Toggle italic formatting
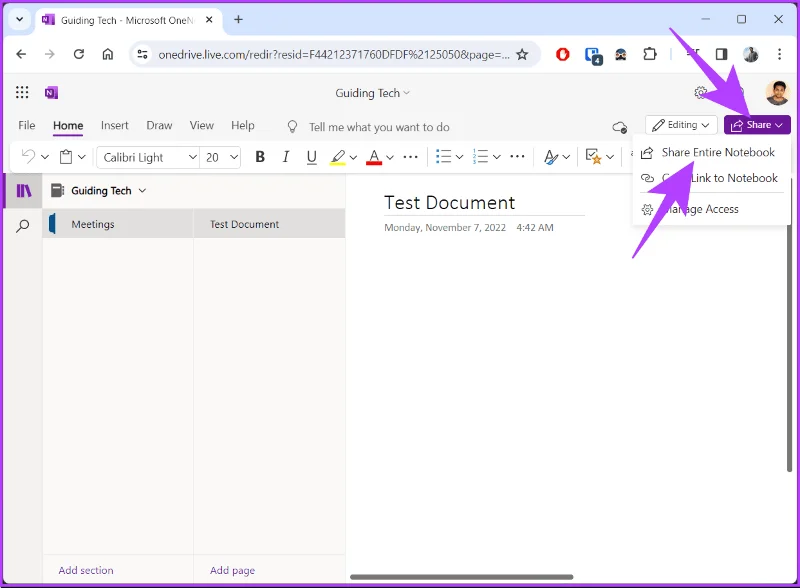Screen dimensions: 800x588 286,157
